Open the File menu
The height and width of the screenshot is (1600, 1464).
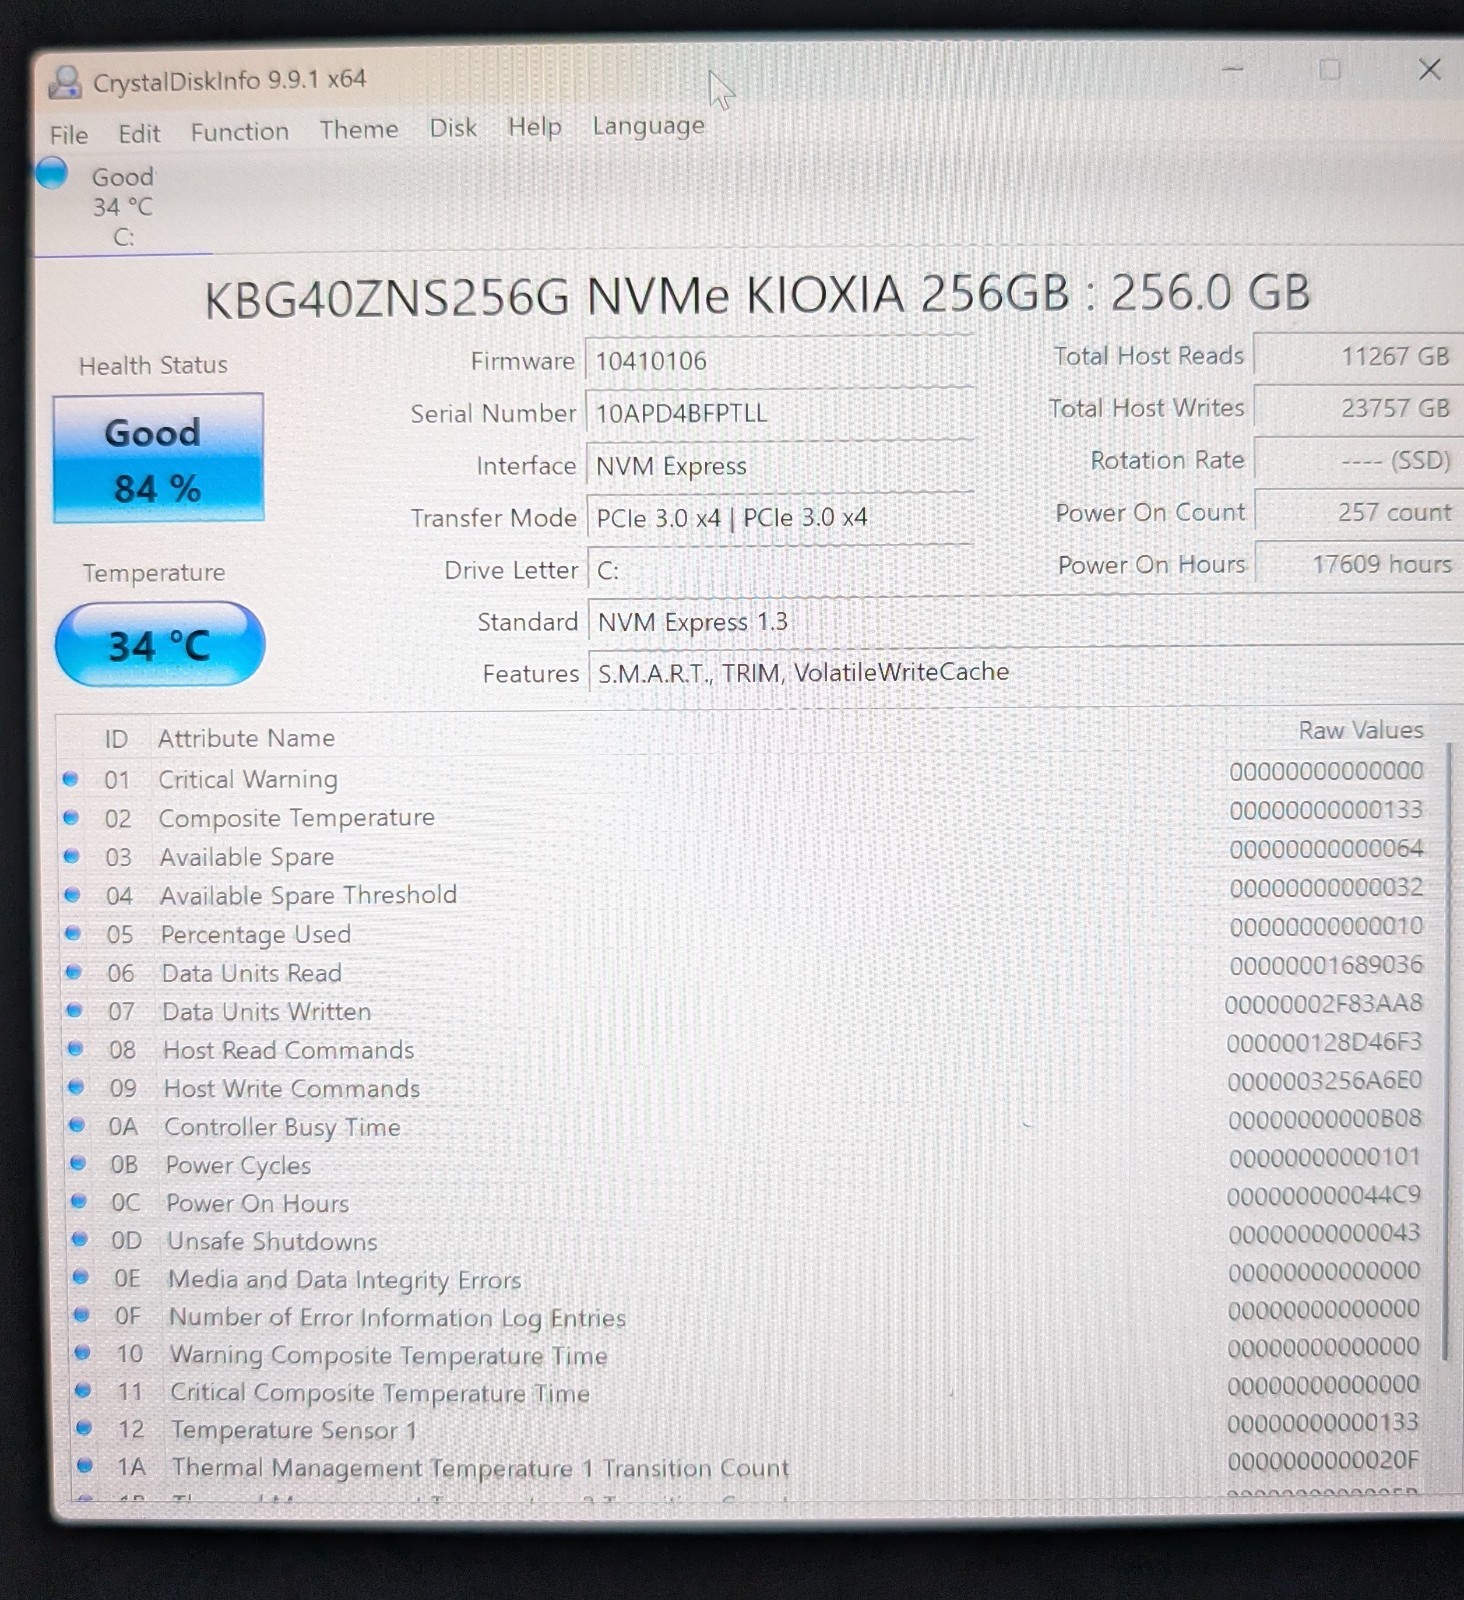[69, 134]
